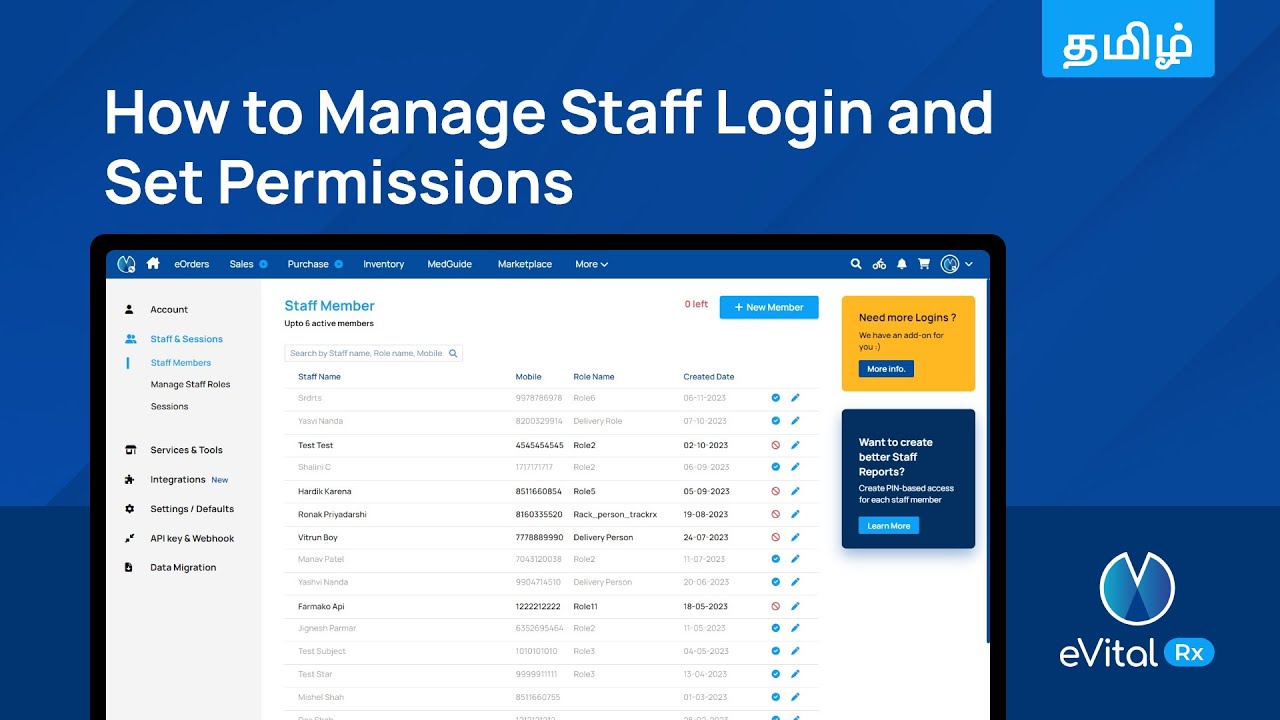Open the Sales menu
Screen dimensions: 1280x720
[x=241, y=264]
